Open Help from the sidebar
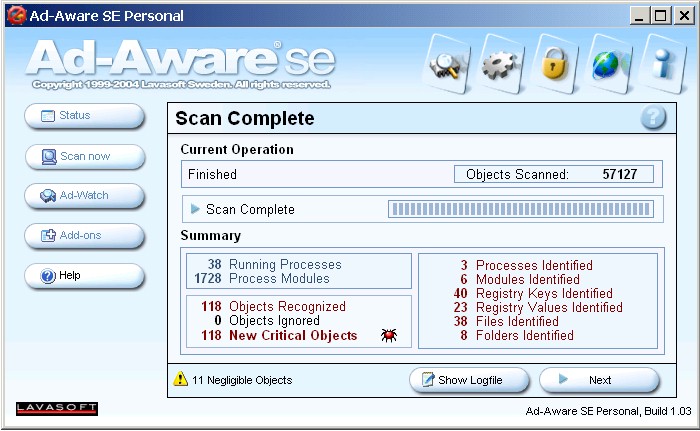Viewport: 700px width, 431px height. 84,276
